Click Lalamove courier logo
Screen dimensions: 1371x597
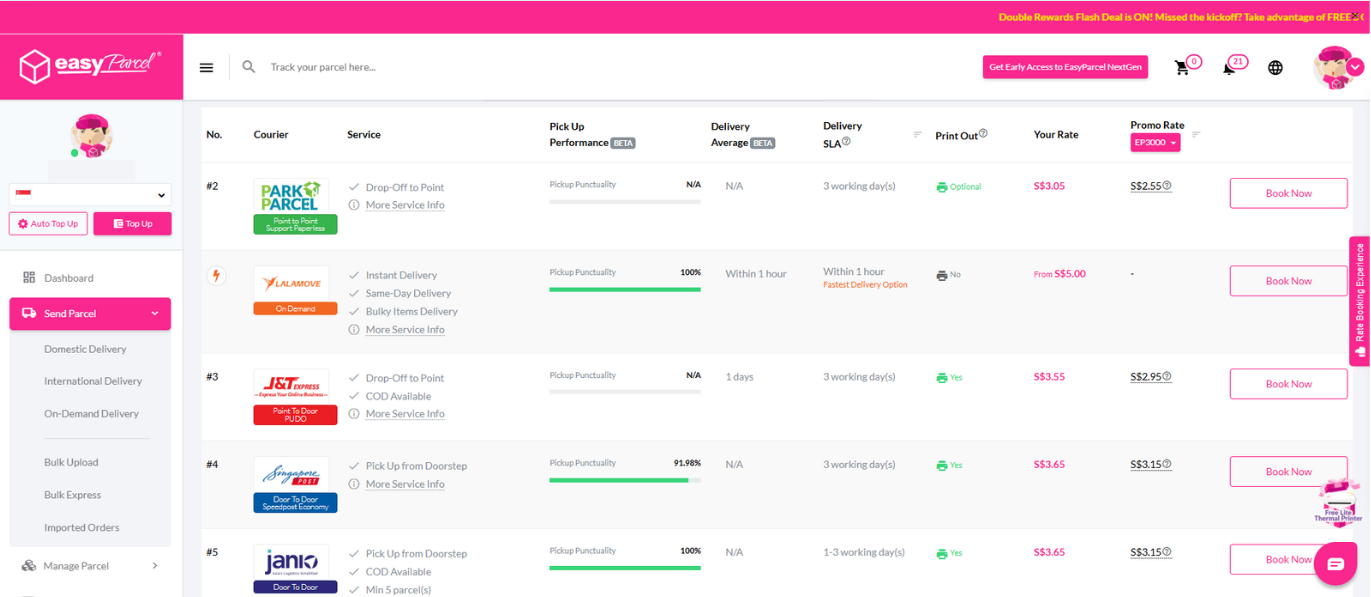[291, 284]
